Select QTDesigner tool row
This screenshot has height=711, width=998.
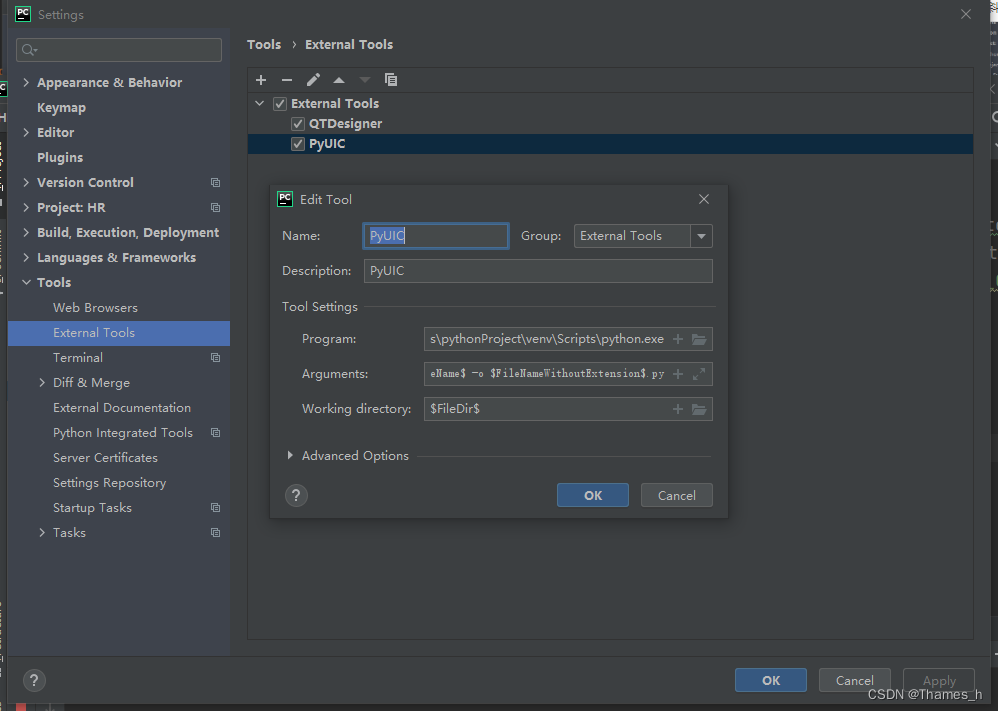tap(610, 123)
